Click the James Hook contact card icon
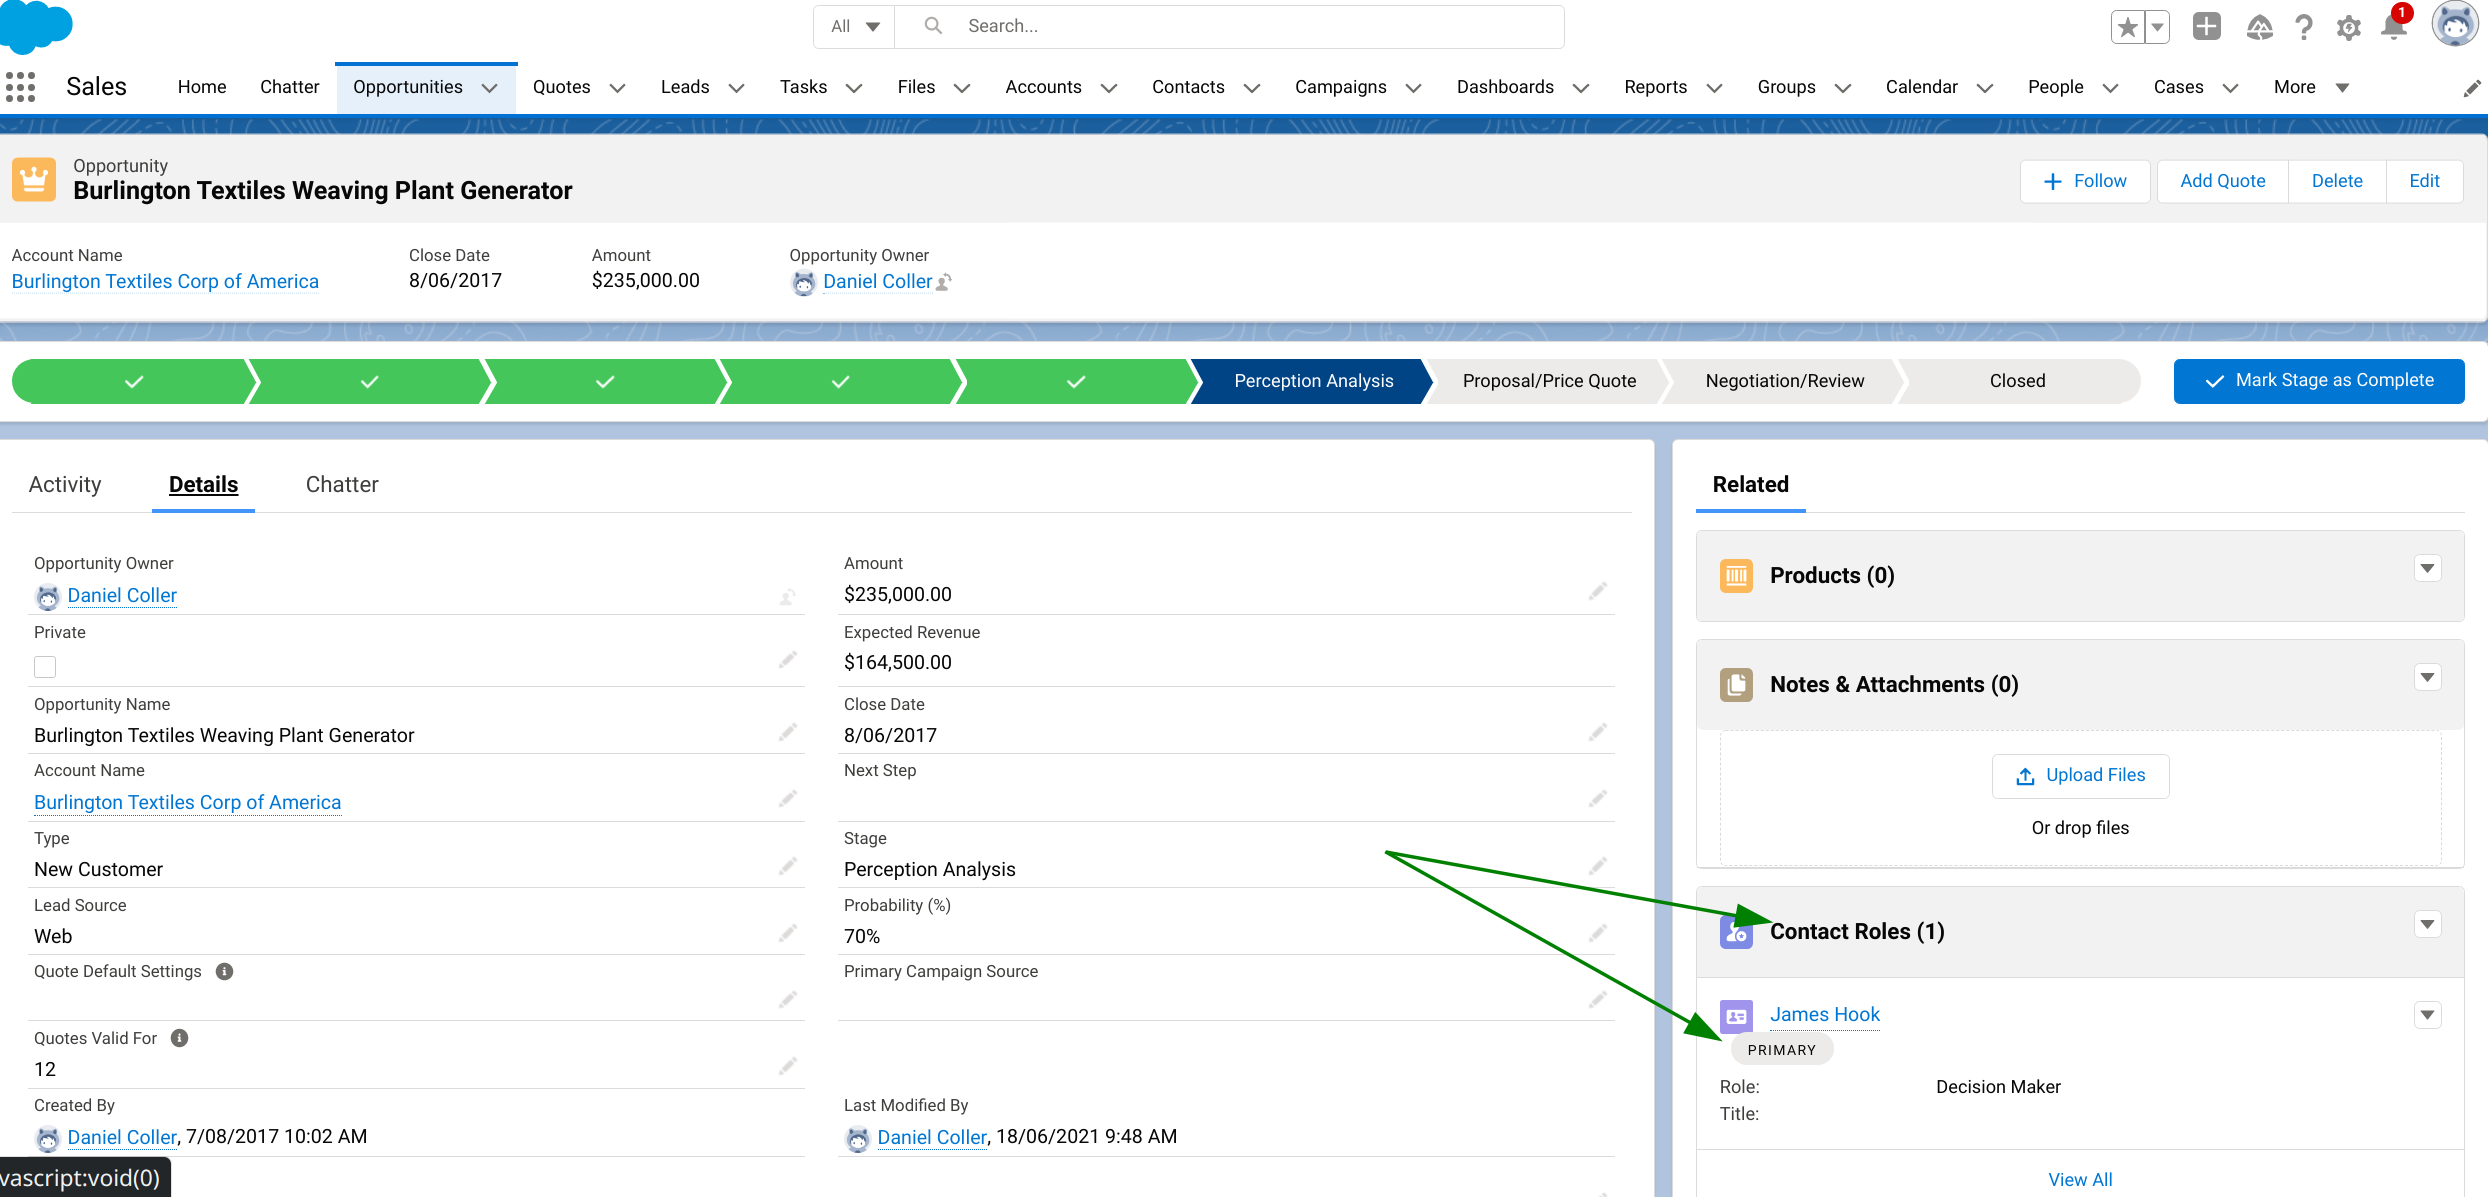This screenshot has width=2488, height=1197. [1736, 1016]
